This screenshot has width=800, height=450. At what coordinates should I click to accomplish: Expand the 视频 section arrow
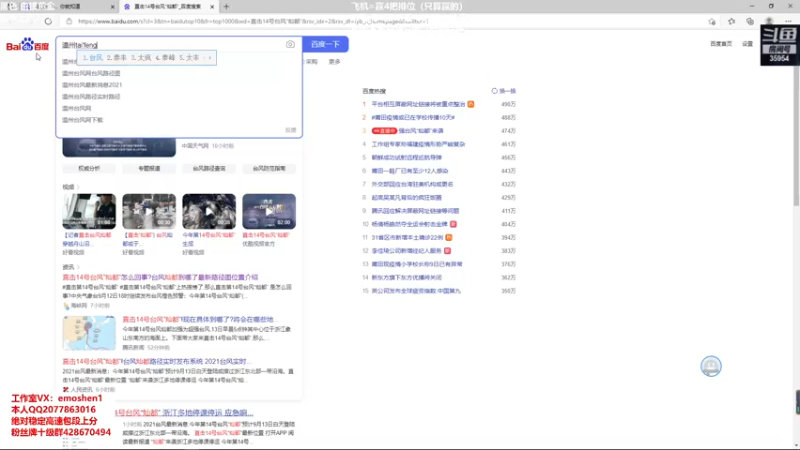[x=78, y=187]
